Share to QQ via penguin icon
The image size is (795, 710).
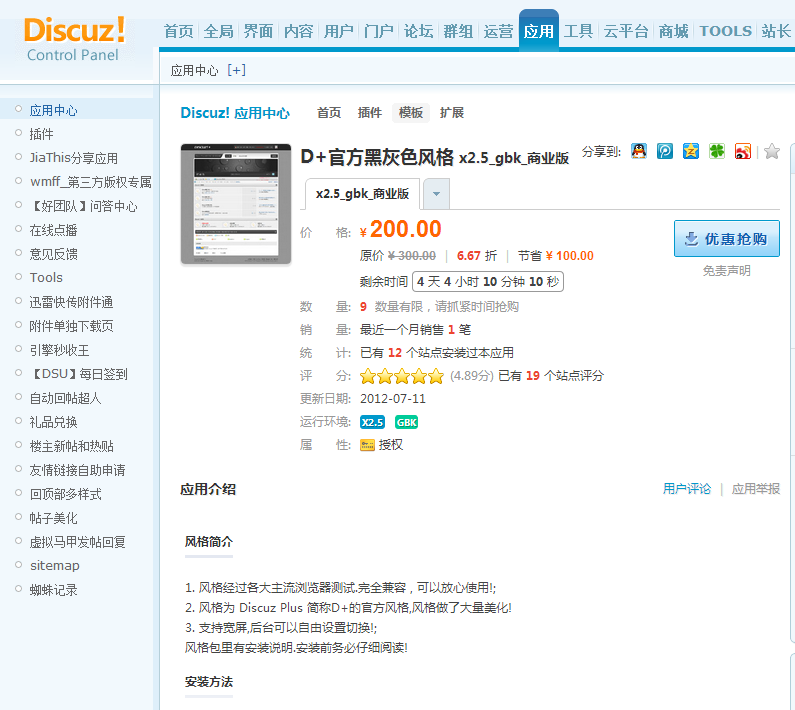point(639,151)
